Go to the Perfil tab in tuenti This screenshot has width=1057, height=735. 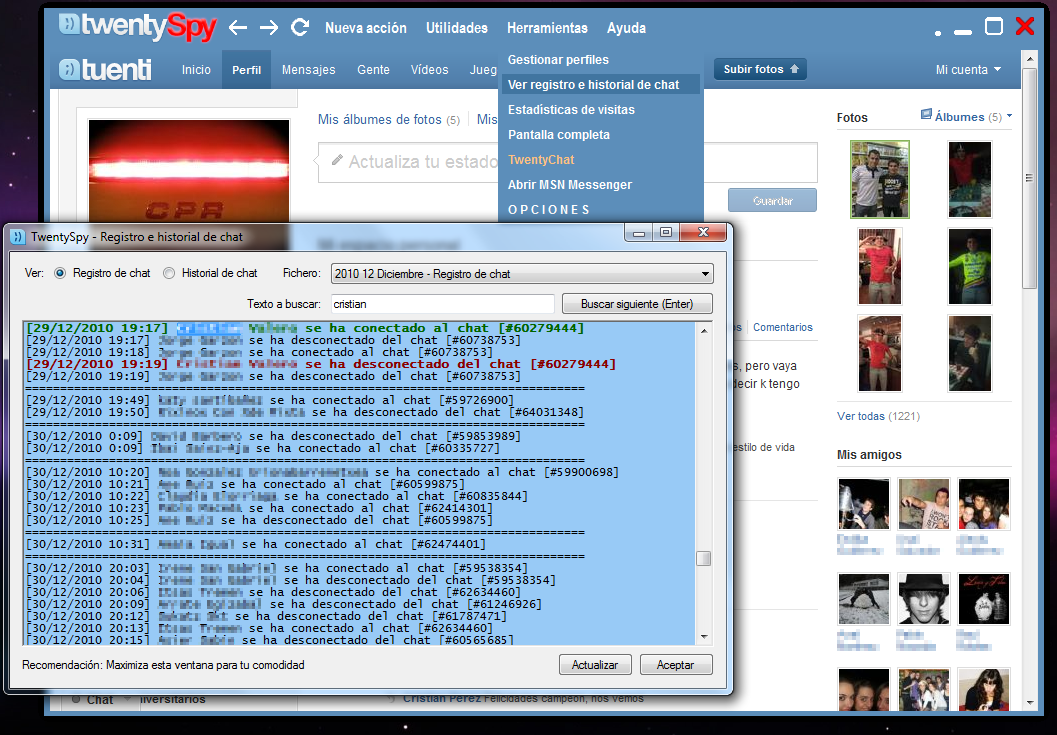coord(247,69)
